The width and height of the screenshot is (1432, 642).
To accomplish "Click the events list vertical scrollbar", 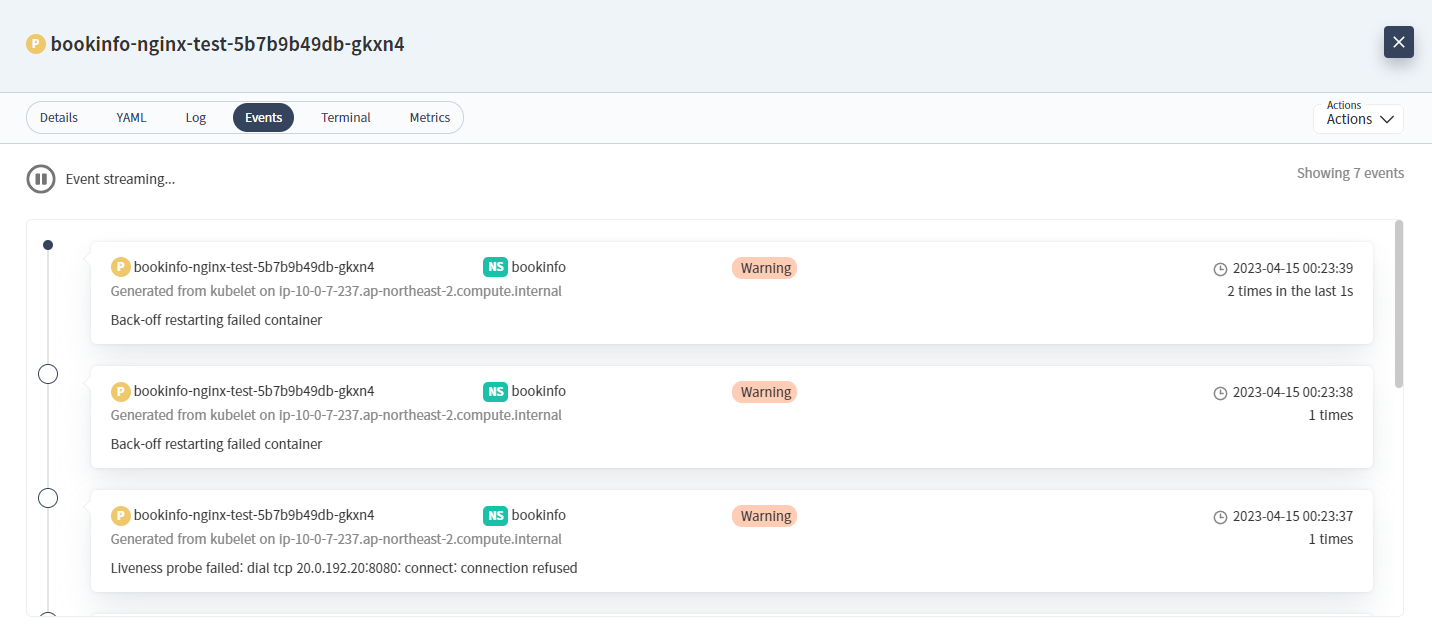I will [1399, 303].
